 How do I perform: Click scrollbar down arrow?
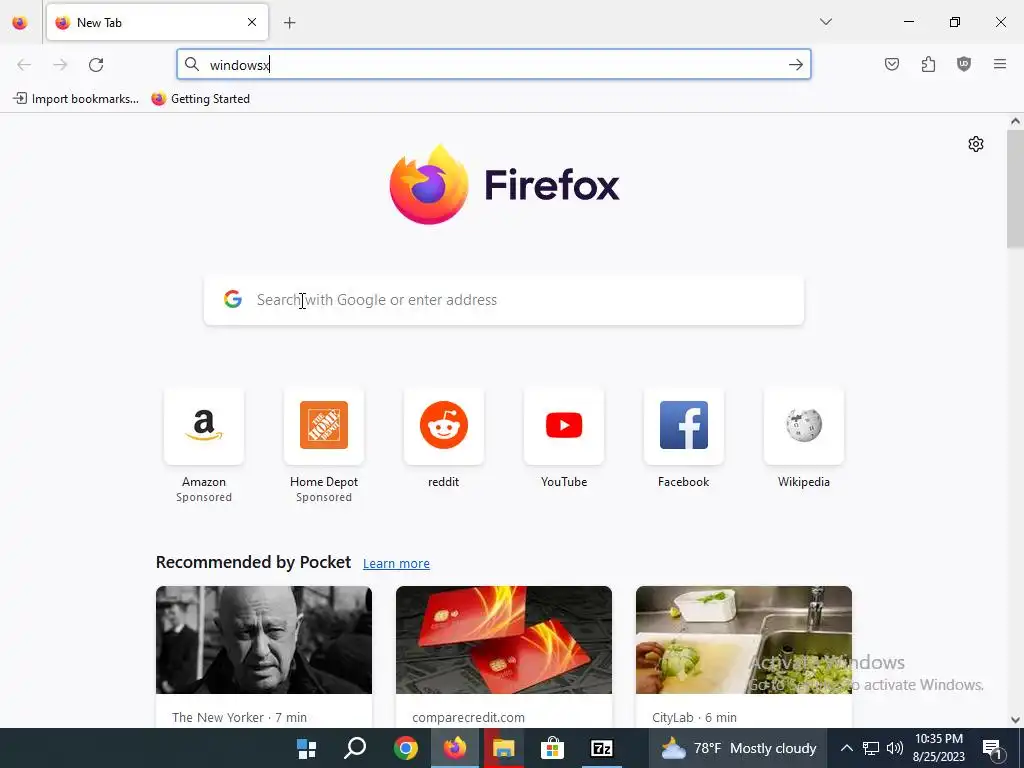point(1015,720)
